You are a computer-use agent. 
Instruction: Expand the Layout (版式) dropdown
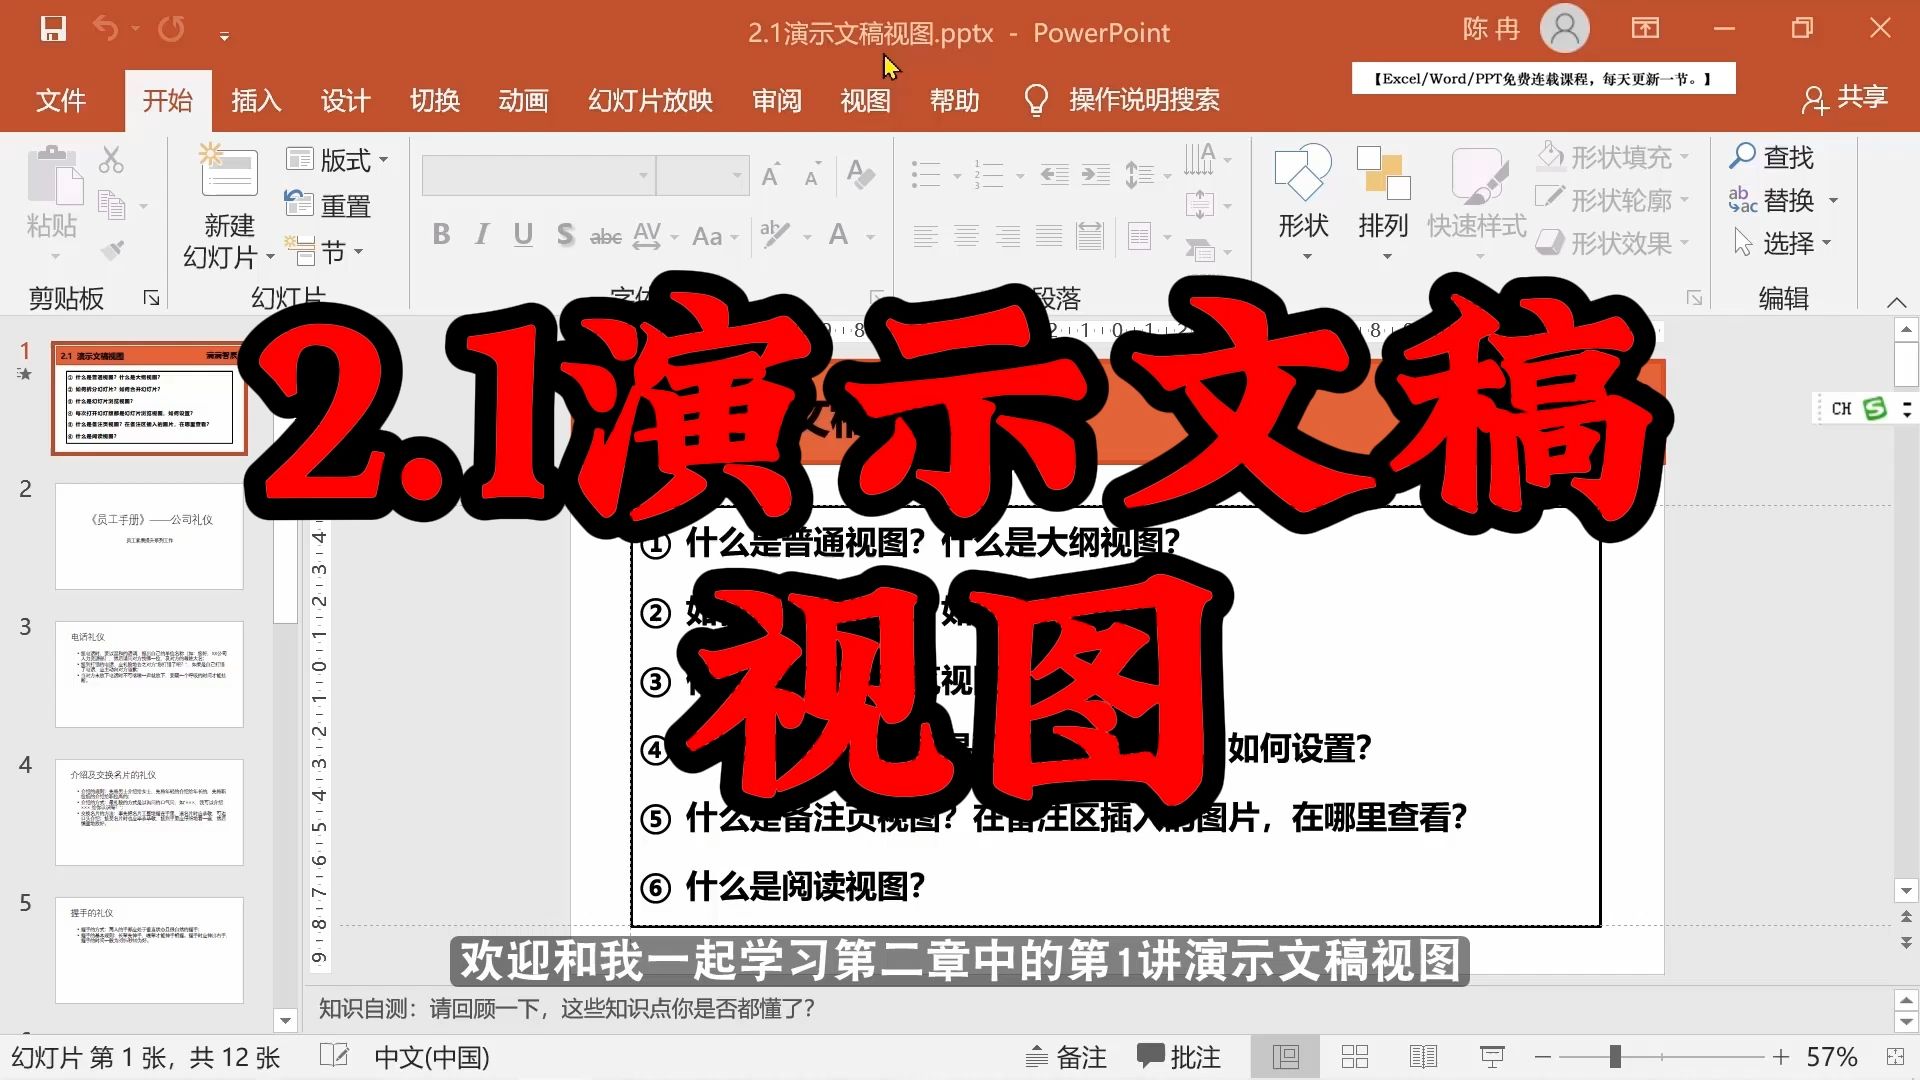point(384,160)
